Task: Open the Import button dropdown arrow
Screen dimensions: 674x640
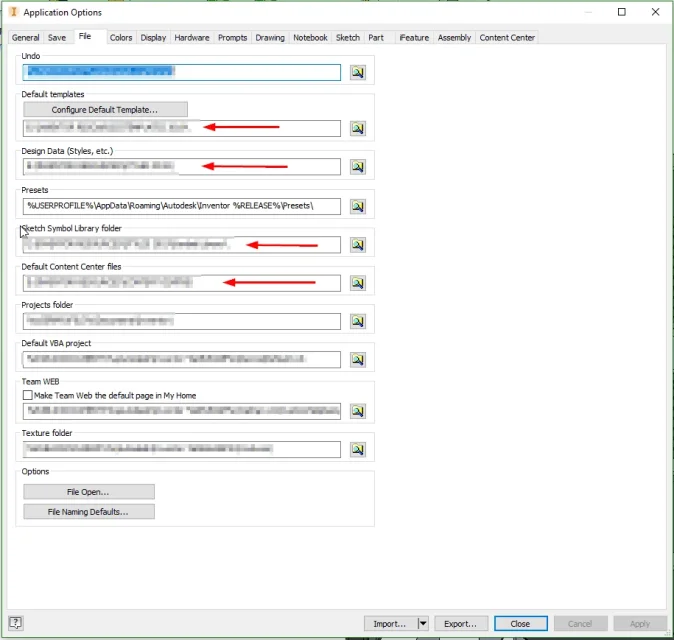Action: 423,623
